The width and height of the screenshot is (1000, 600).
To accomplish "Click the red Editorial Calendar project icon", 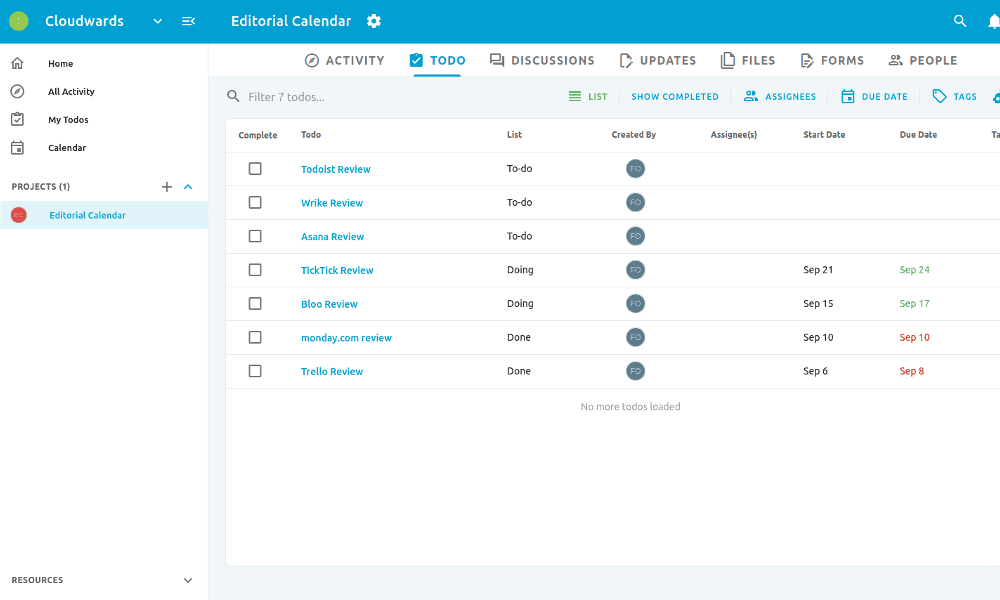I will point(18,215).
